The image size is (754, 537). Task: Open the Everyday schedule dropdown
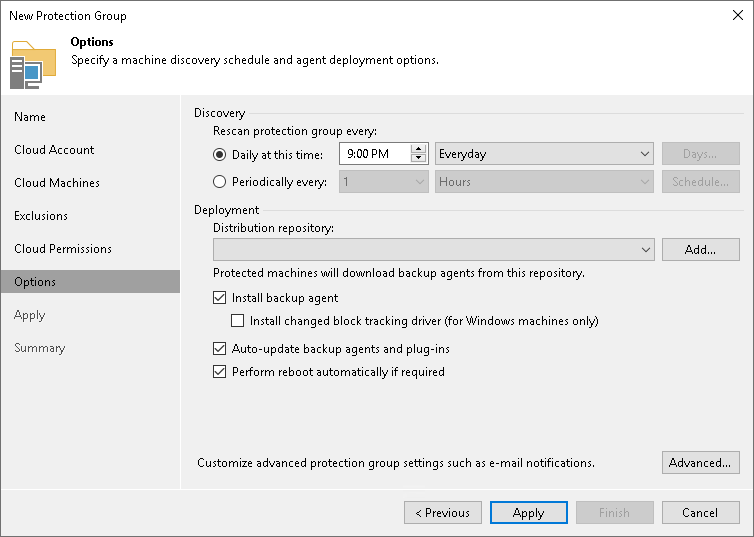point(544,154)
